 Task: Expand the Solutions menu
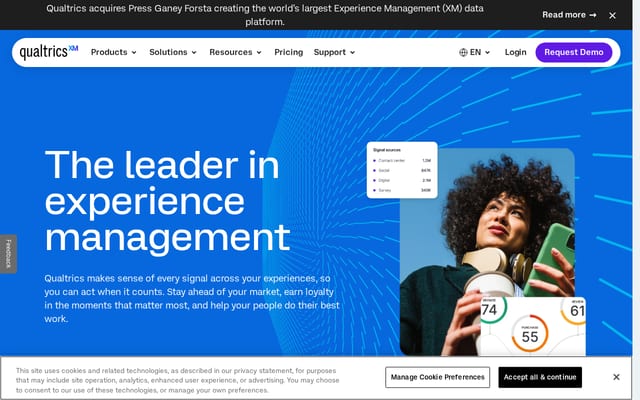tap(173, 52)
